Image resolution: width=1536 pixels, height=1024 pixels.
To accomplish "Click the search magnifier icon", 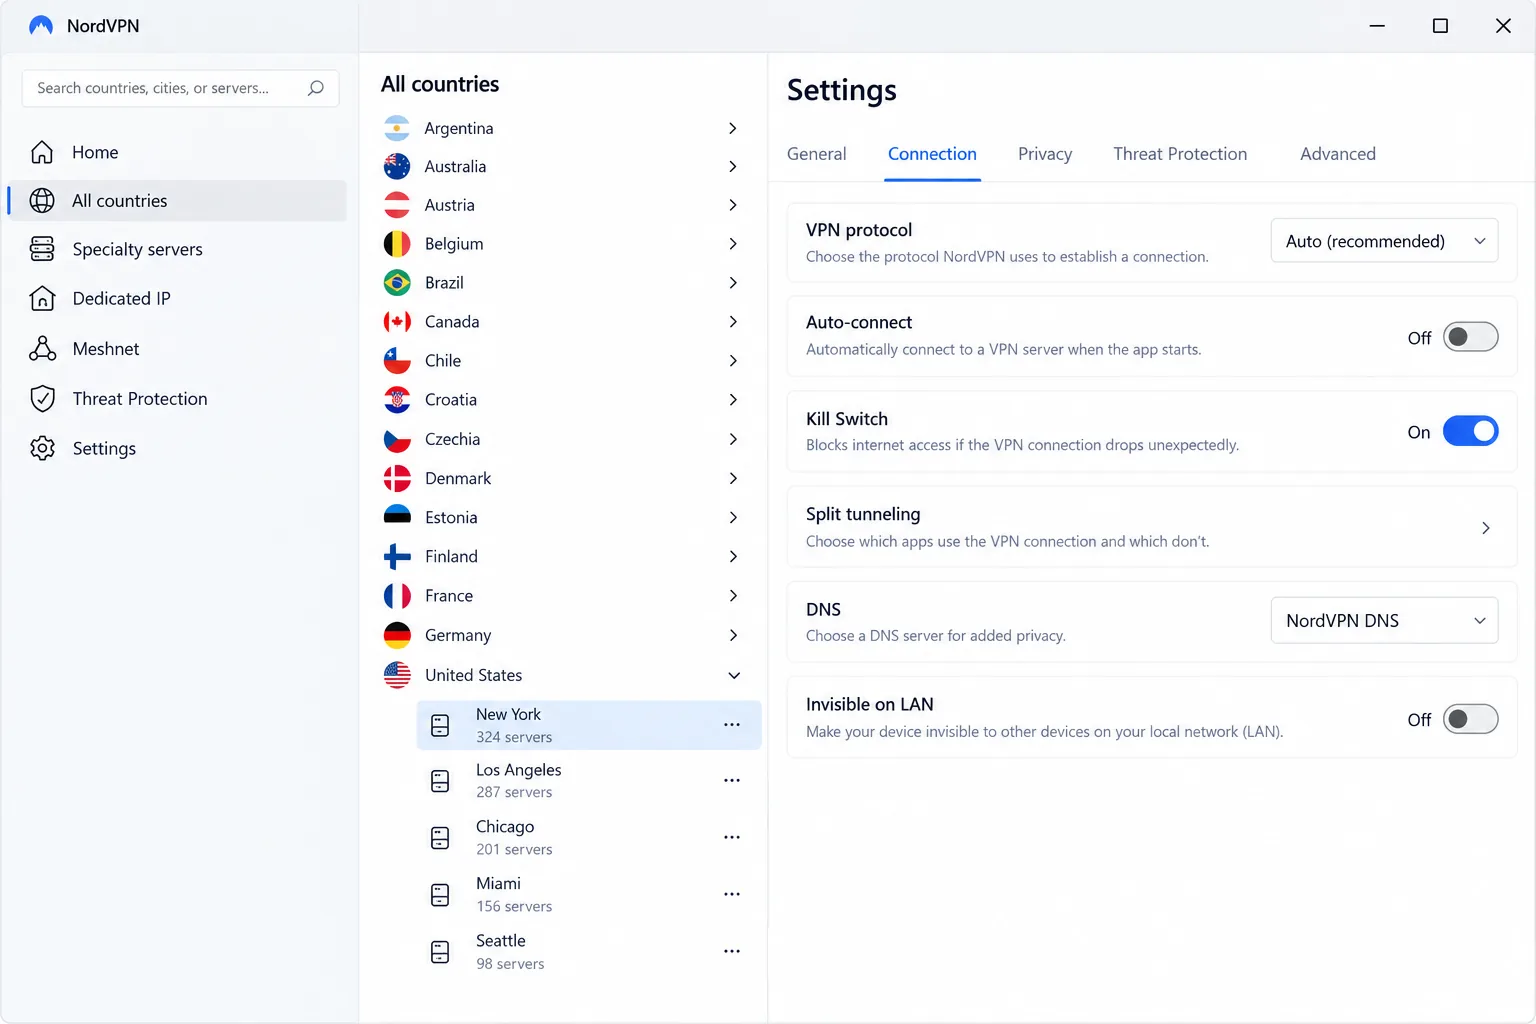I will (x=316, y=88).
